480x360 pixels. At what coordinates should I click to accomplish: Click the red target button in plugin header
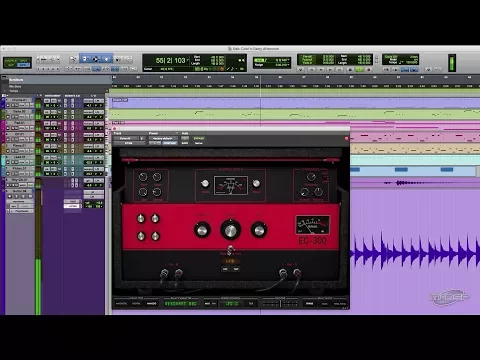(346, 138)
